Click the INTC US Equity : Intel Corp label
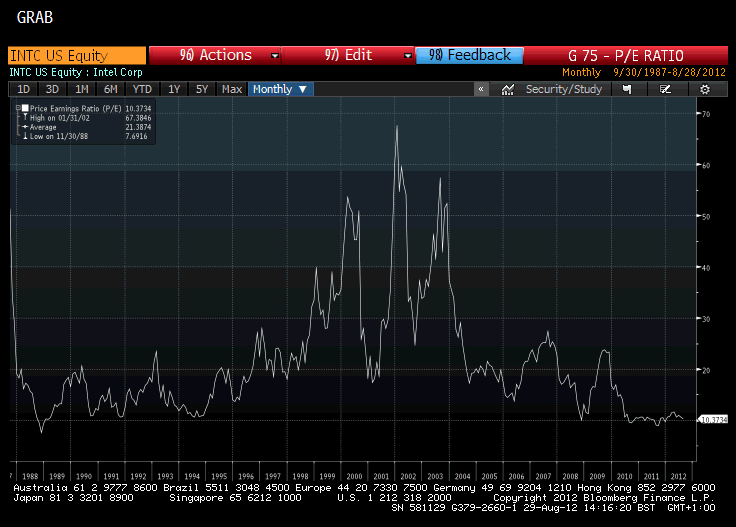736x527 pixels. pos(76,72)
